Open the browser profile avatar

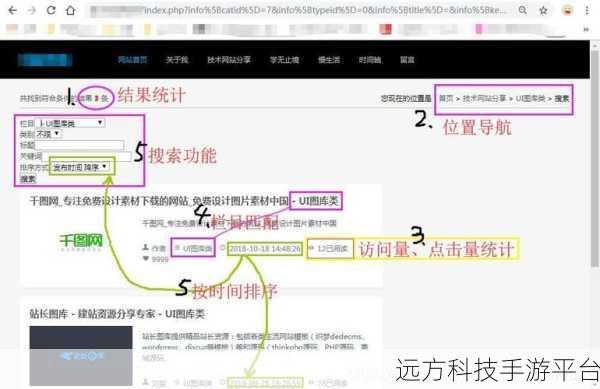pos(567,10)
